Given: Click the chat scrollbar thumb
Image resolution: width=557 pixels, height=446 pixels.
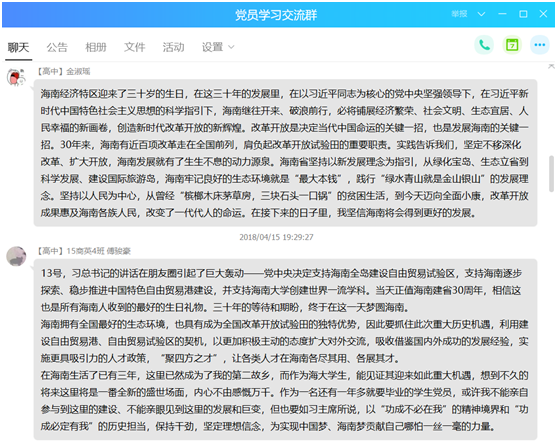Looking at the screenshot, I should [551, 174].
